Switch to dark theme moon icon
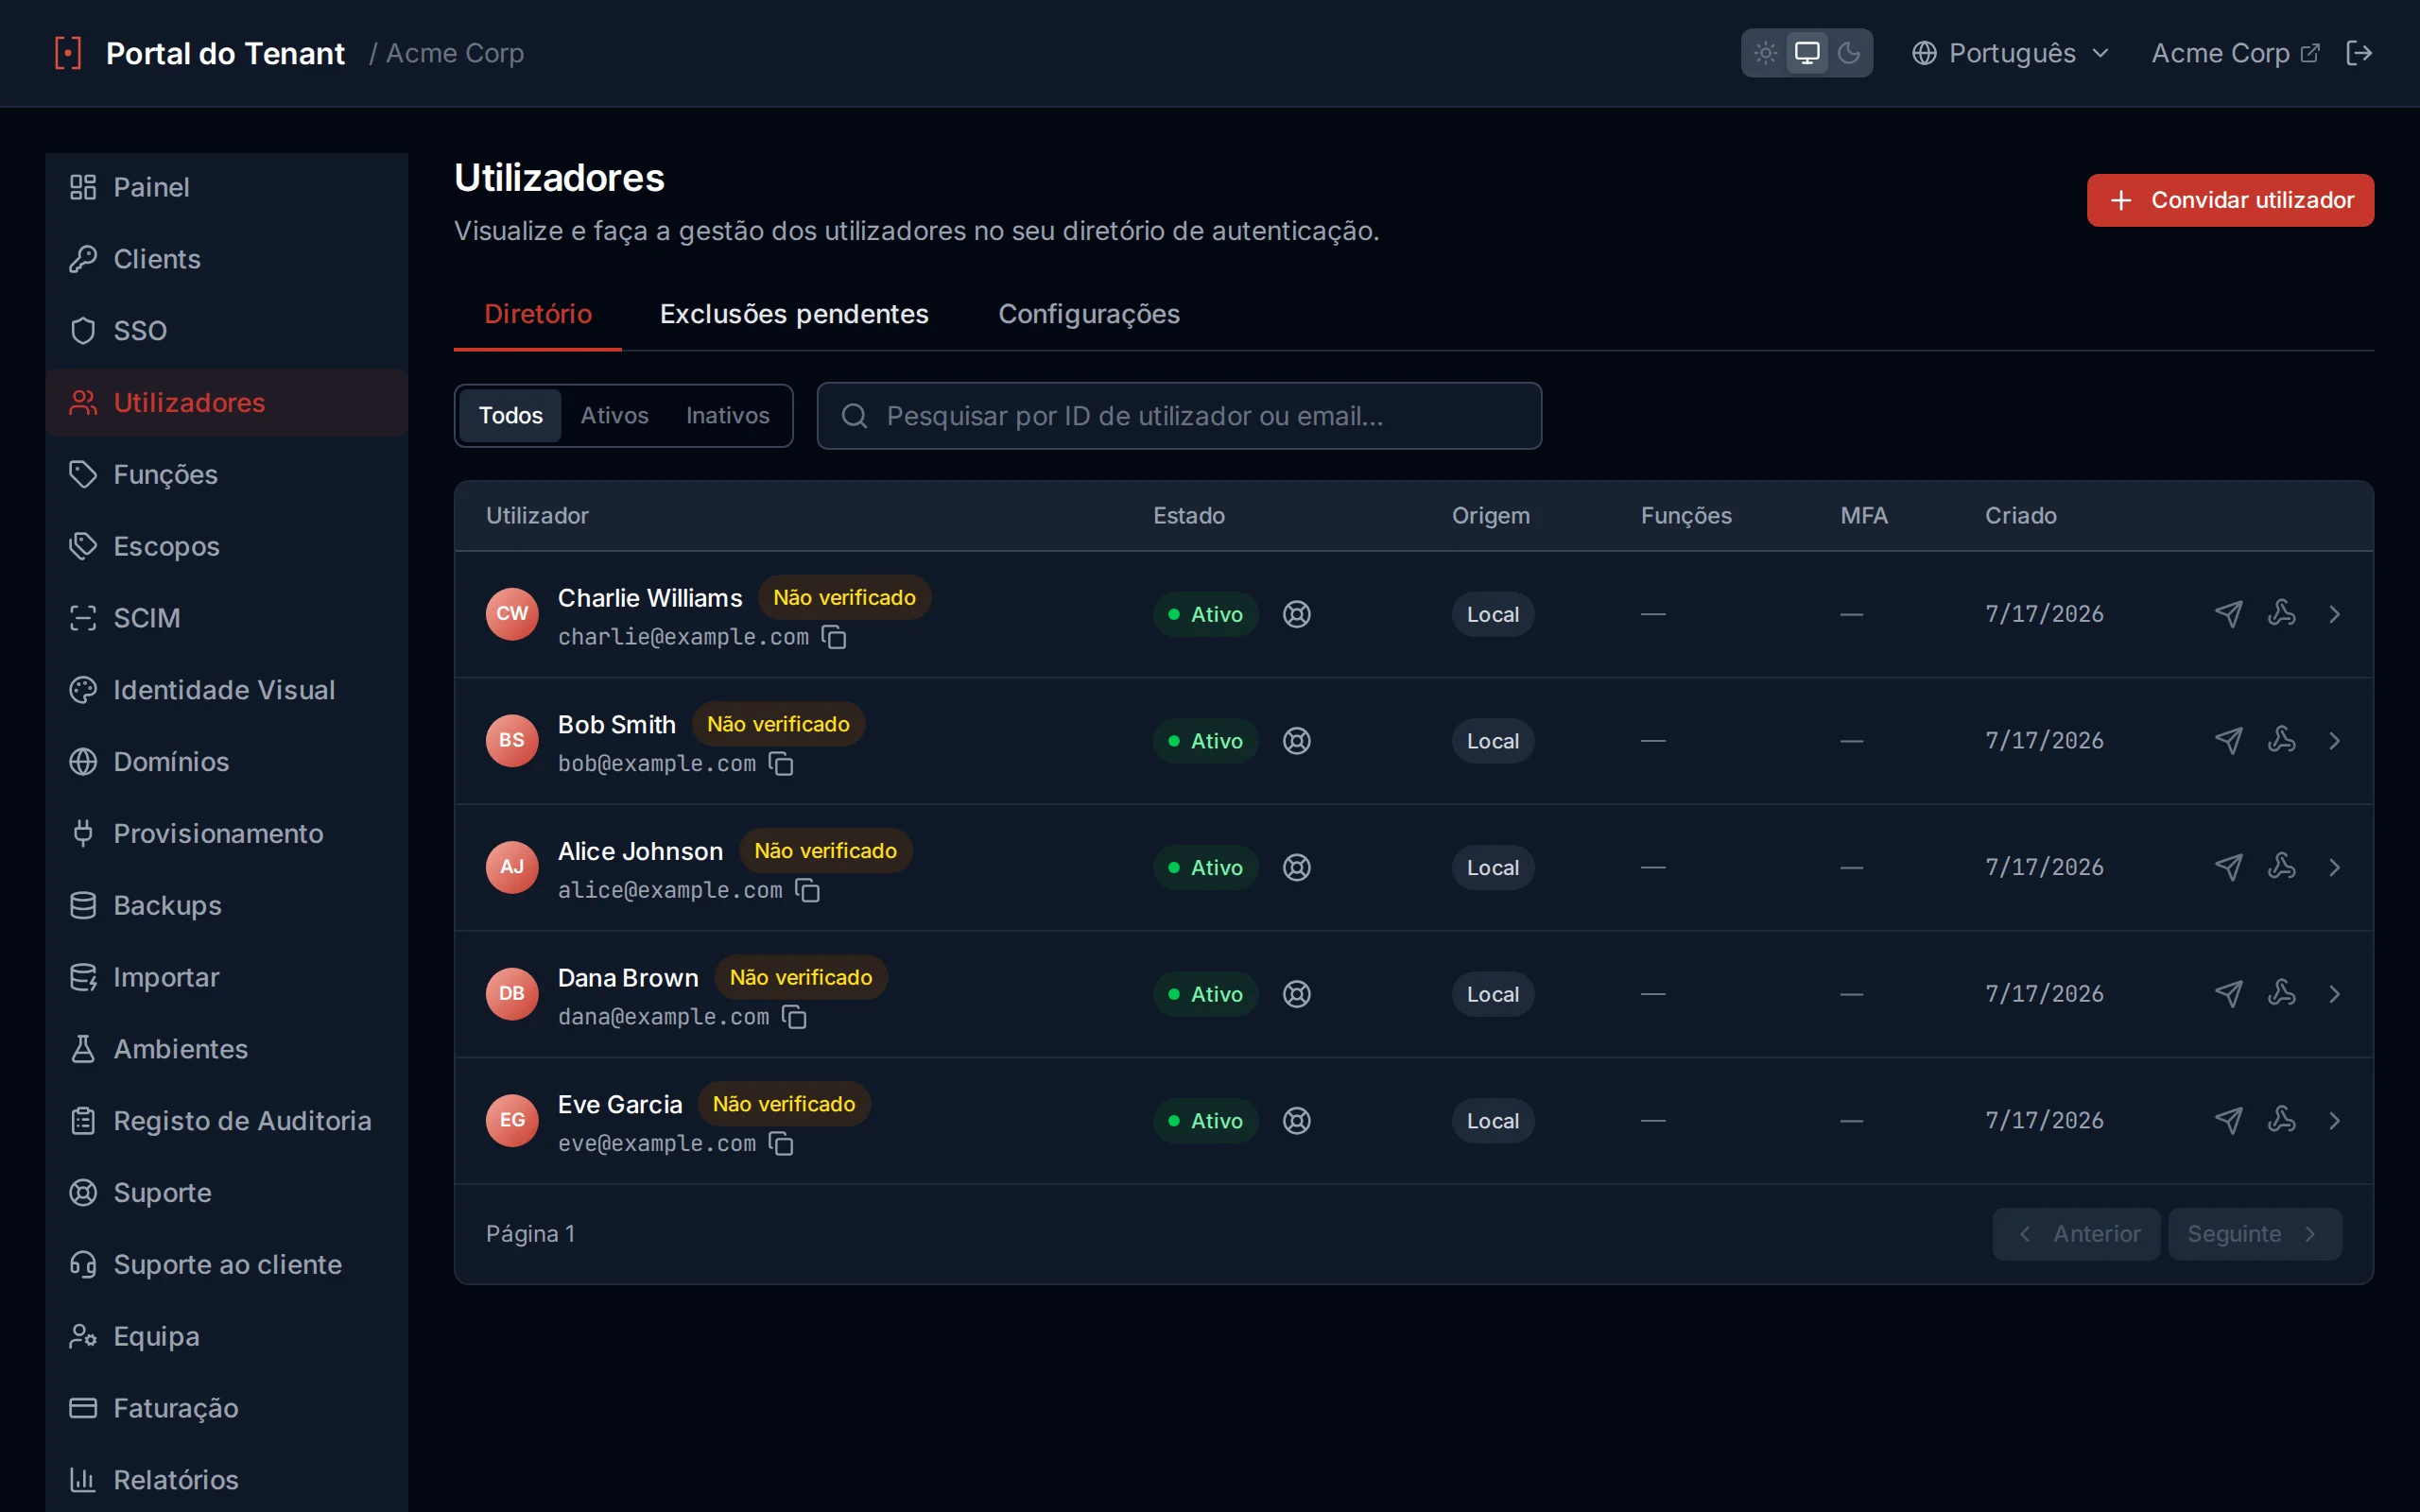2420x1512 pixels. 1849,53
